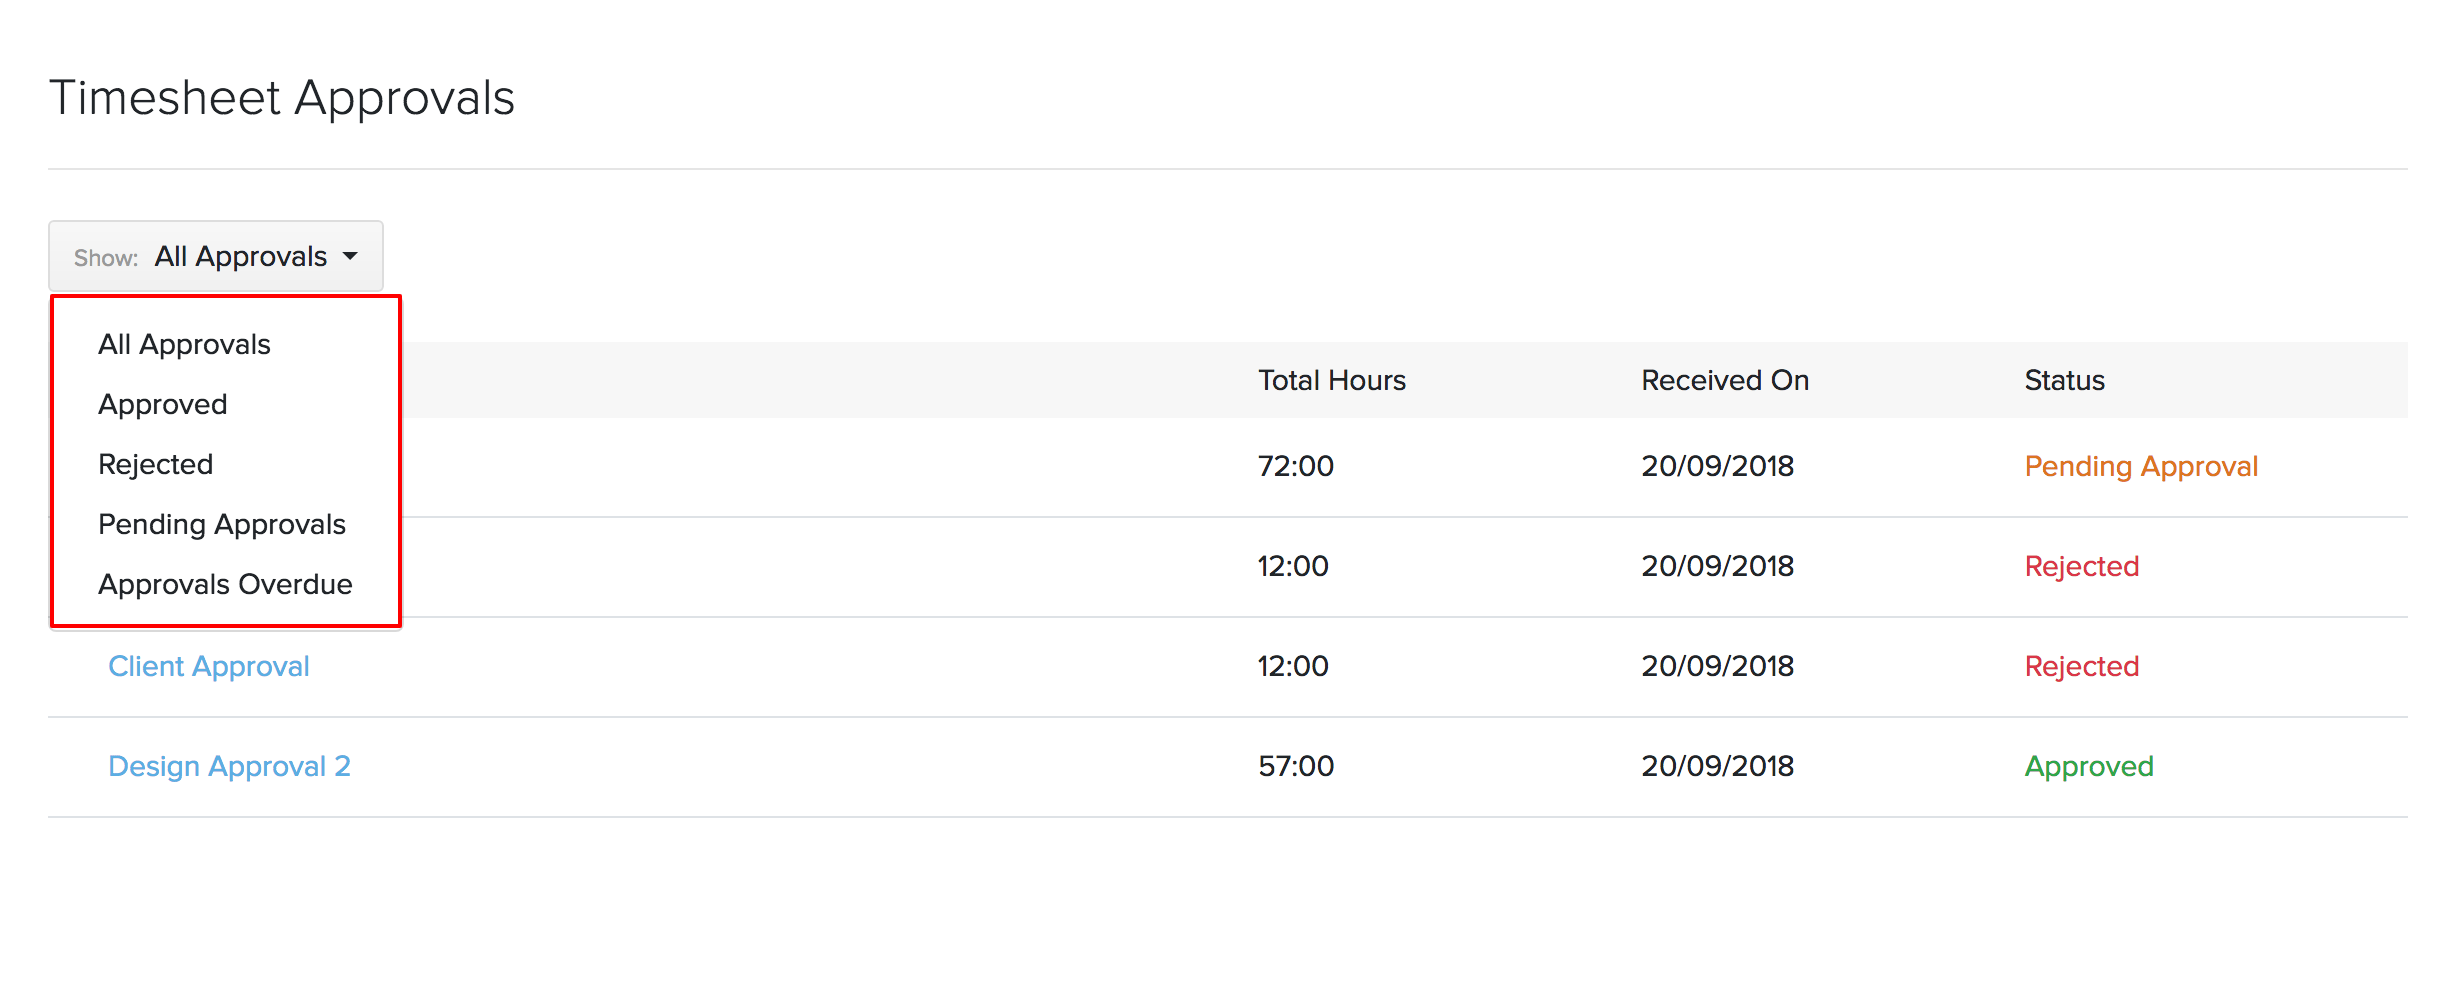Choose the Approved filter option in menu
Viewport: 2460px width, 988px height.
tap(163, 405)
